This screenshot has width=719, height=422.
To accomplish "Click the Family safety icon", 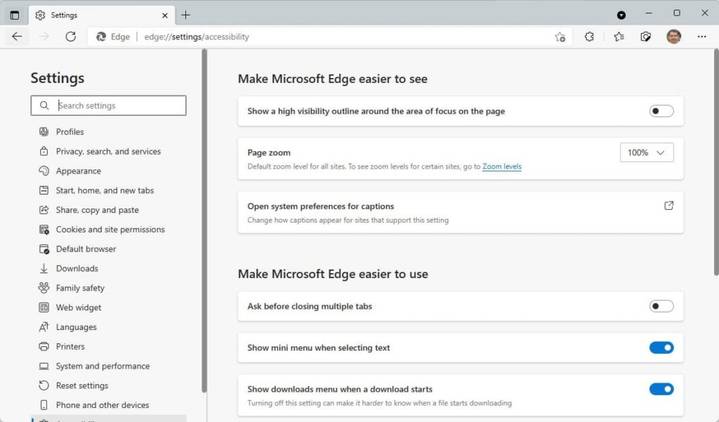I will pyautogui.click(x=44, y=288).
